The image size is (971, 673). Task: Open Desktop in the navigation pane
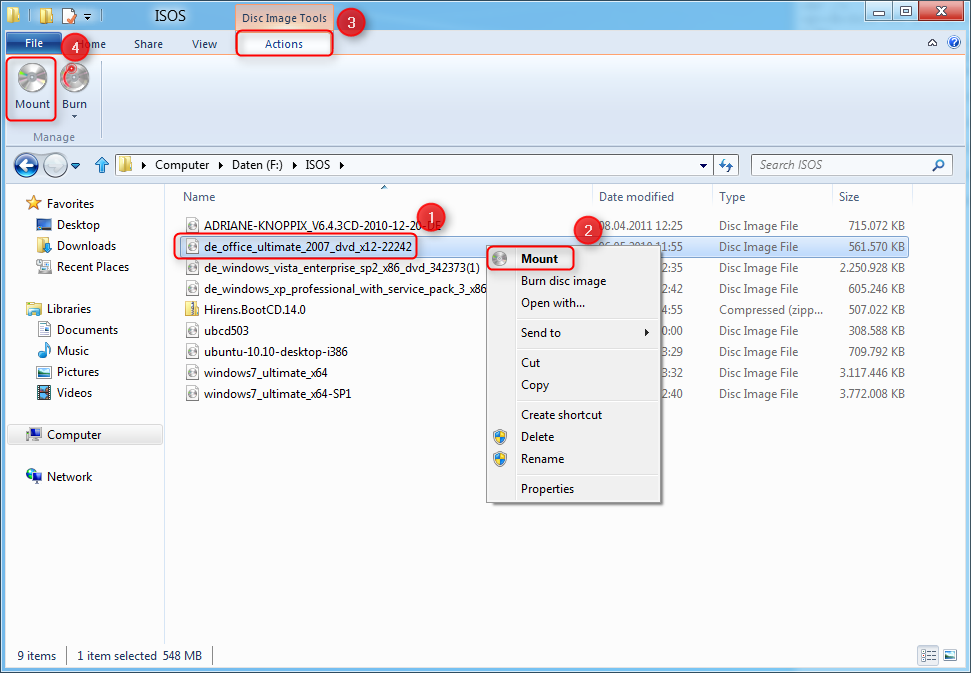click(x=68, y=225)
